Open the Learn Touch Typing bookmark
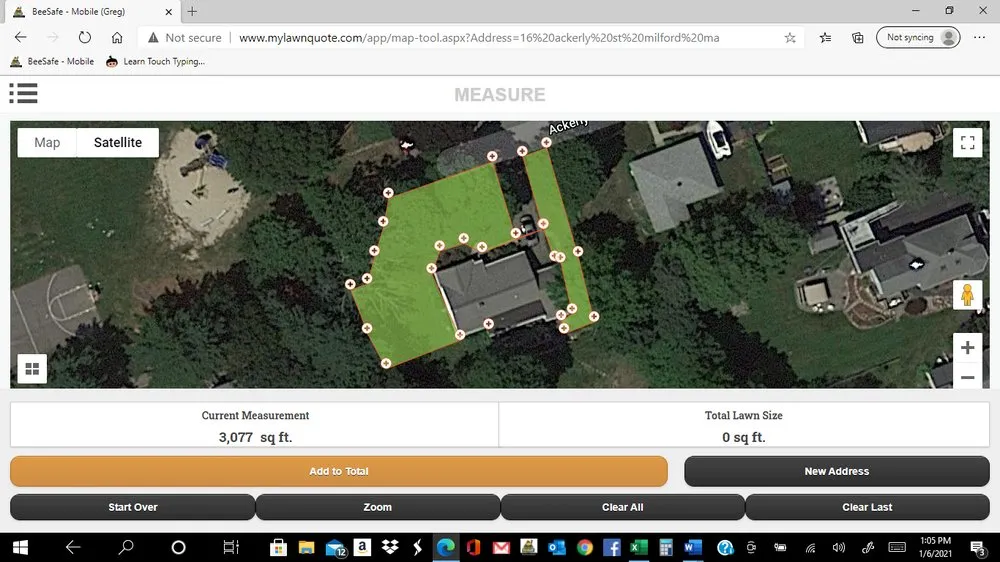This screenshot has width=1000, height=562. tap(155, 61)
